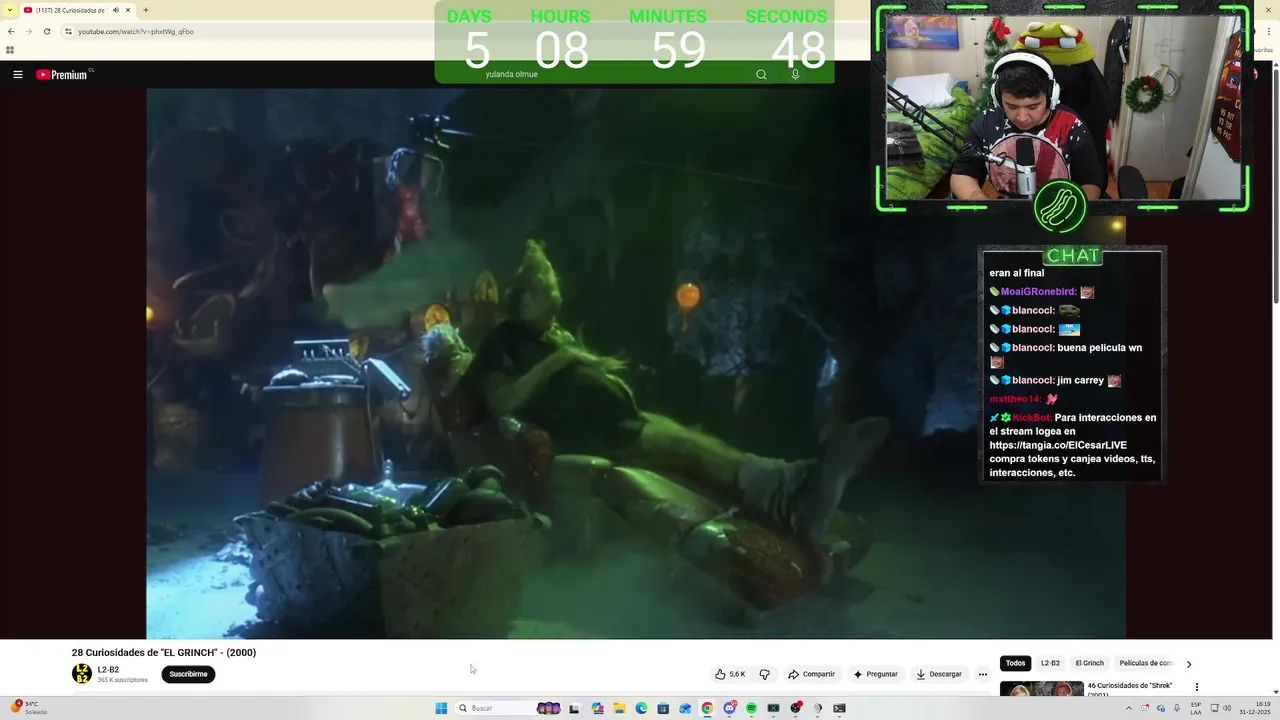1280x720 pixels.
Task: Click the YouTube search magnifier icon
Action: (761, 74)
